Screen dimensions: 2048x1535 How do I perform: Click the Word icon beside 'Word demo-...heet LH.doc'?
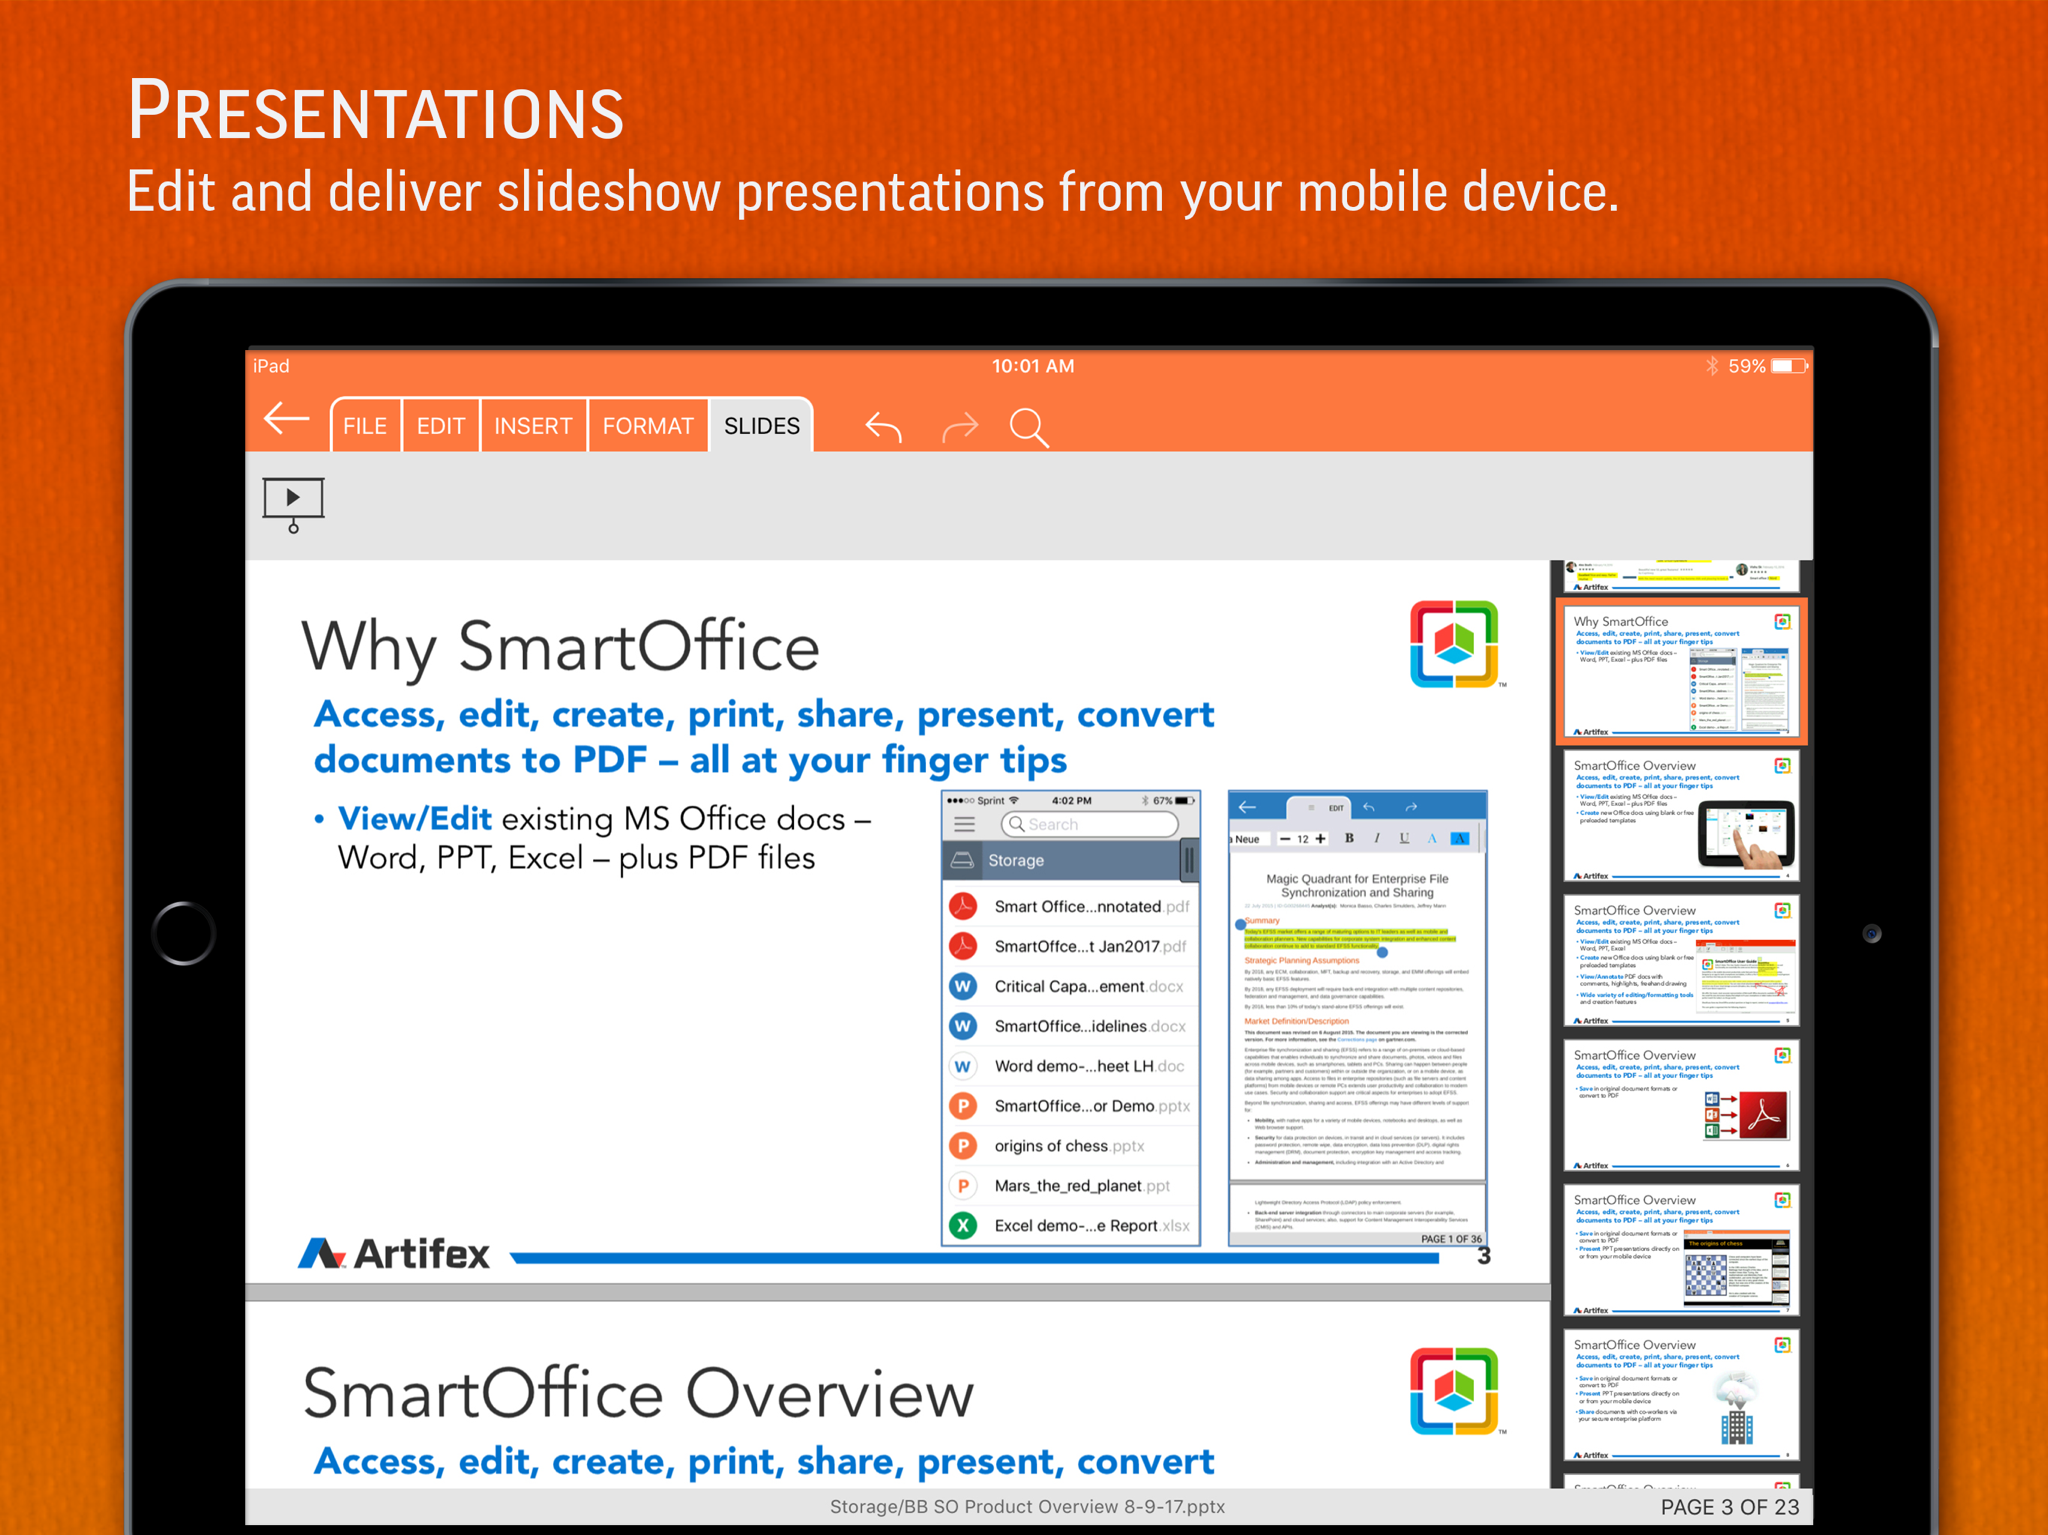pos(963,1066)
